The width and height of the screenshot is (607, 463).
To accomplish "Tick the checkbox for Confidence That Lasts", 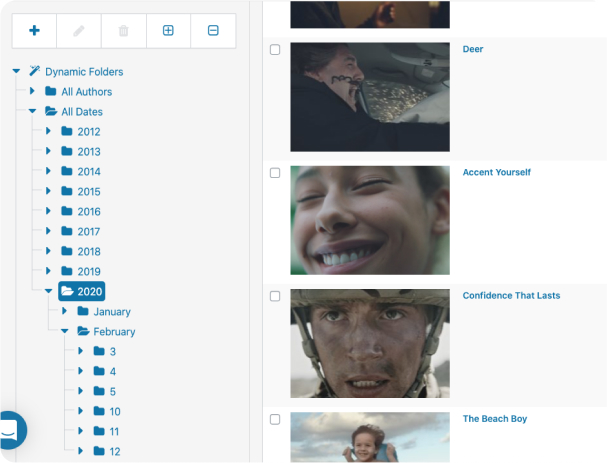I will (275, 296).
